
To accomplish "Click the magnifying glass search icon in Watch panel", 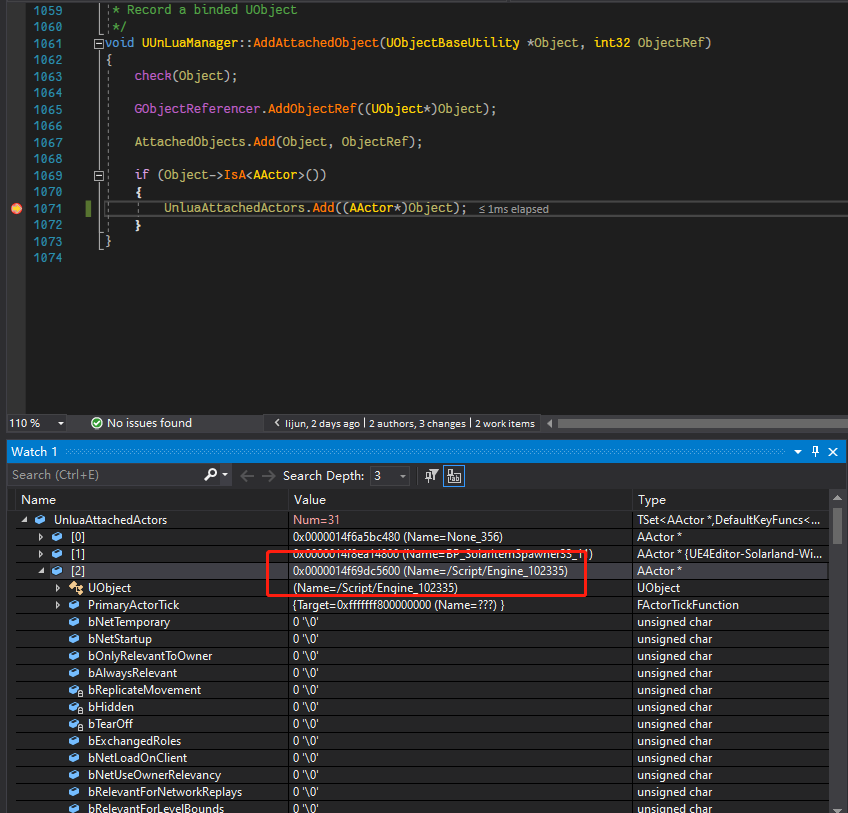I will click(x=209, y=474).
